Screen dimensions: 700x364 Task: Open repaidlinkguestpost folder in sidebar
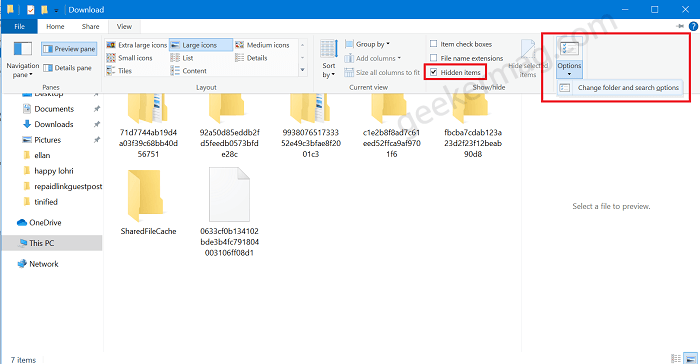68,186
